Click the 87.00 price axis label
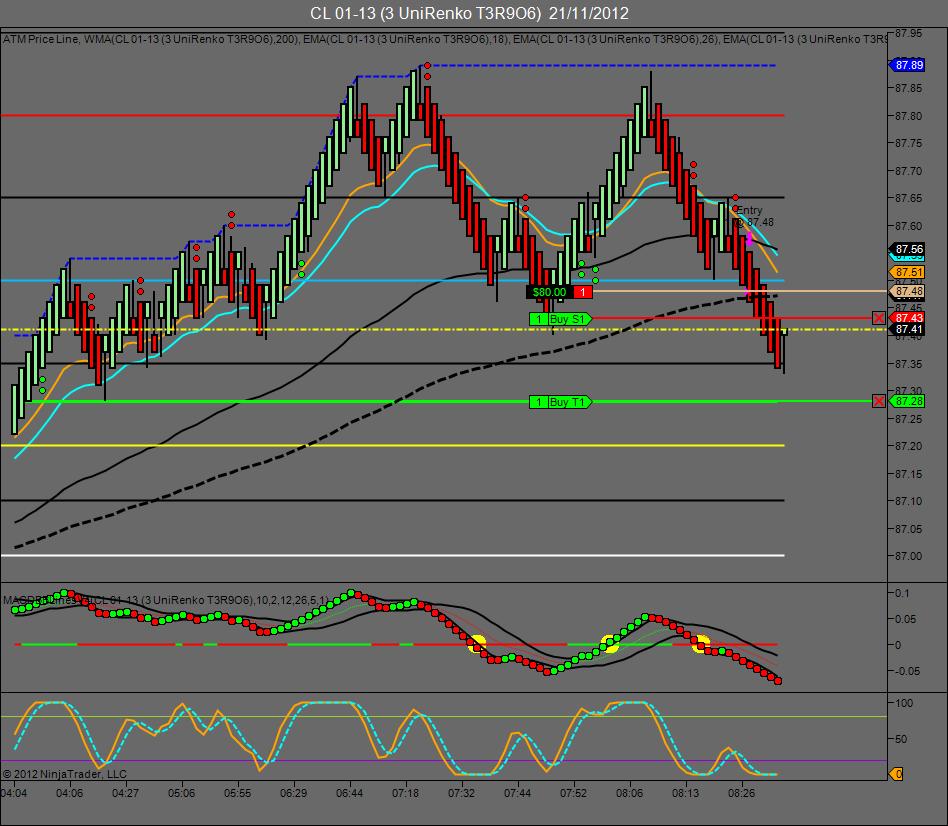The width and height of the screenshot is (948, 826). coord(909,556)
